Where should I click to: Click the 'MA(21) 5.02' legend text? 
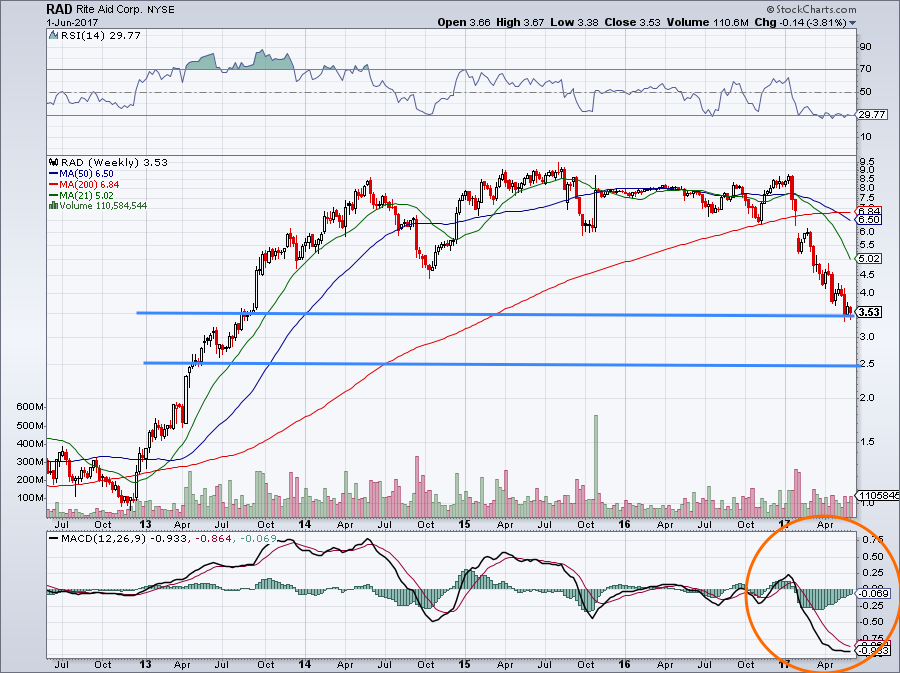point(86,196)
